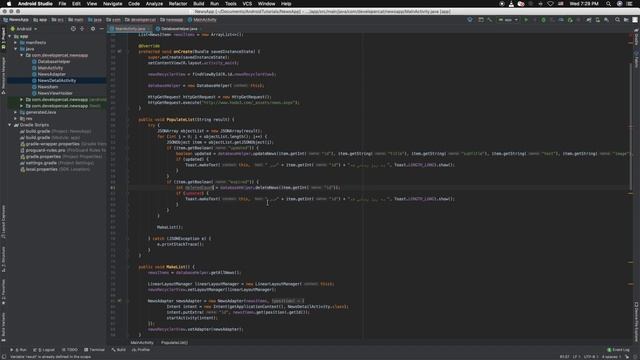Open the AVD Manager icon
This screenshot has height=360, width=640.
click(x=598, y=20)
